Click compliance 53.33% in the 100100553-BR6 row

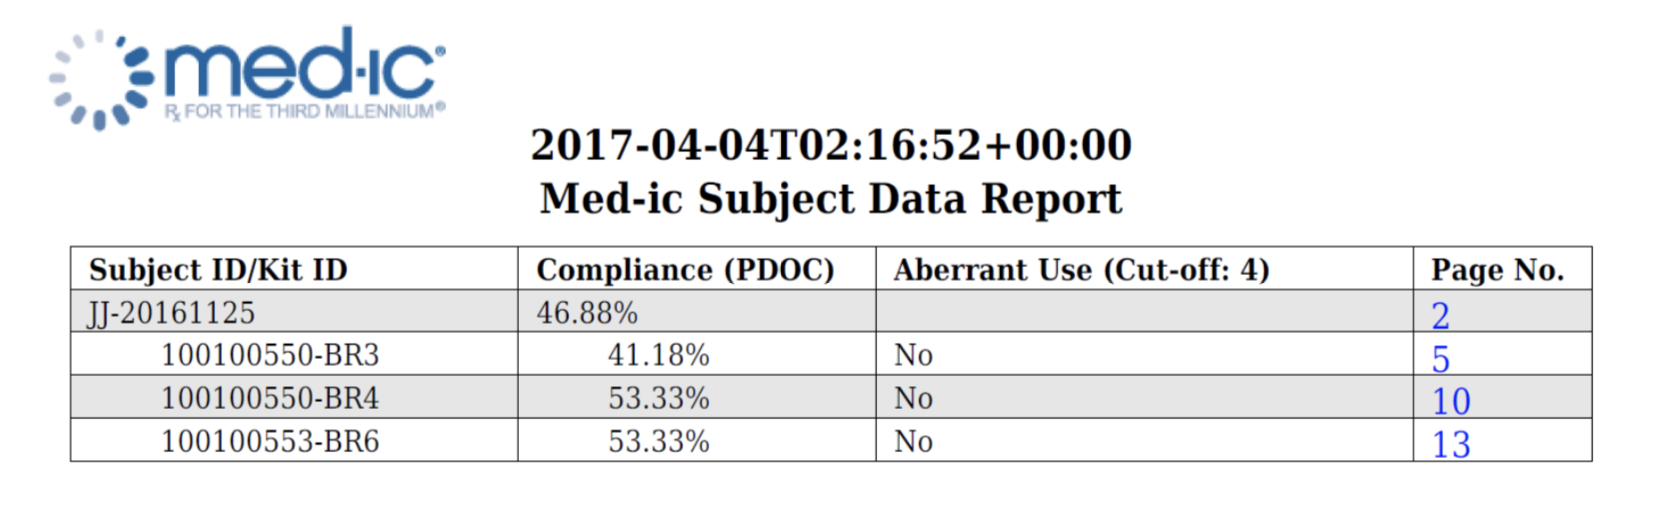[659, 441]
